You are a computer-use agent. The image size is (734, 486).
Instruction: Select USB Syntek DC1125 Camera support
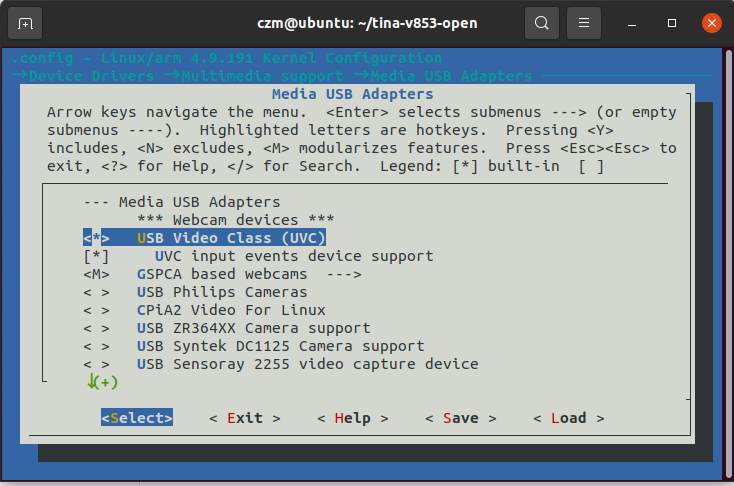[280, 346]
